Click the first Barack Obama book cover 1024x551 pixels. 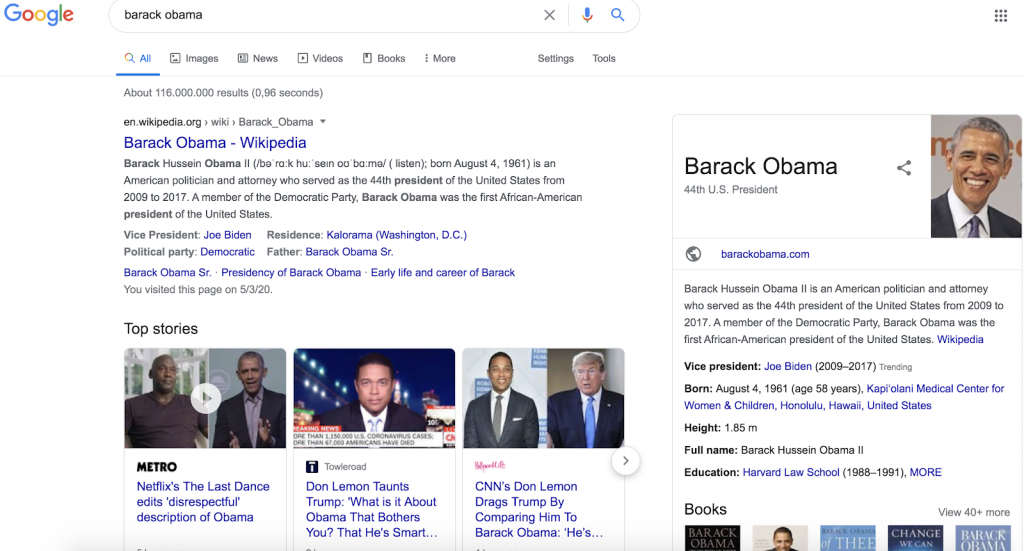pos(712,538)
